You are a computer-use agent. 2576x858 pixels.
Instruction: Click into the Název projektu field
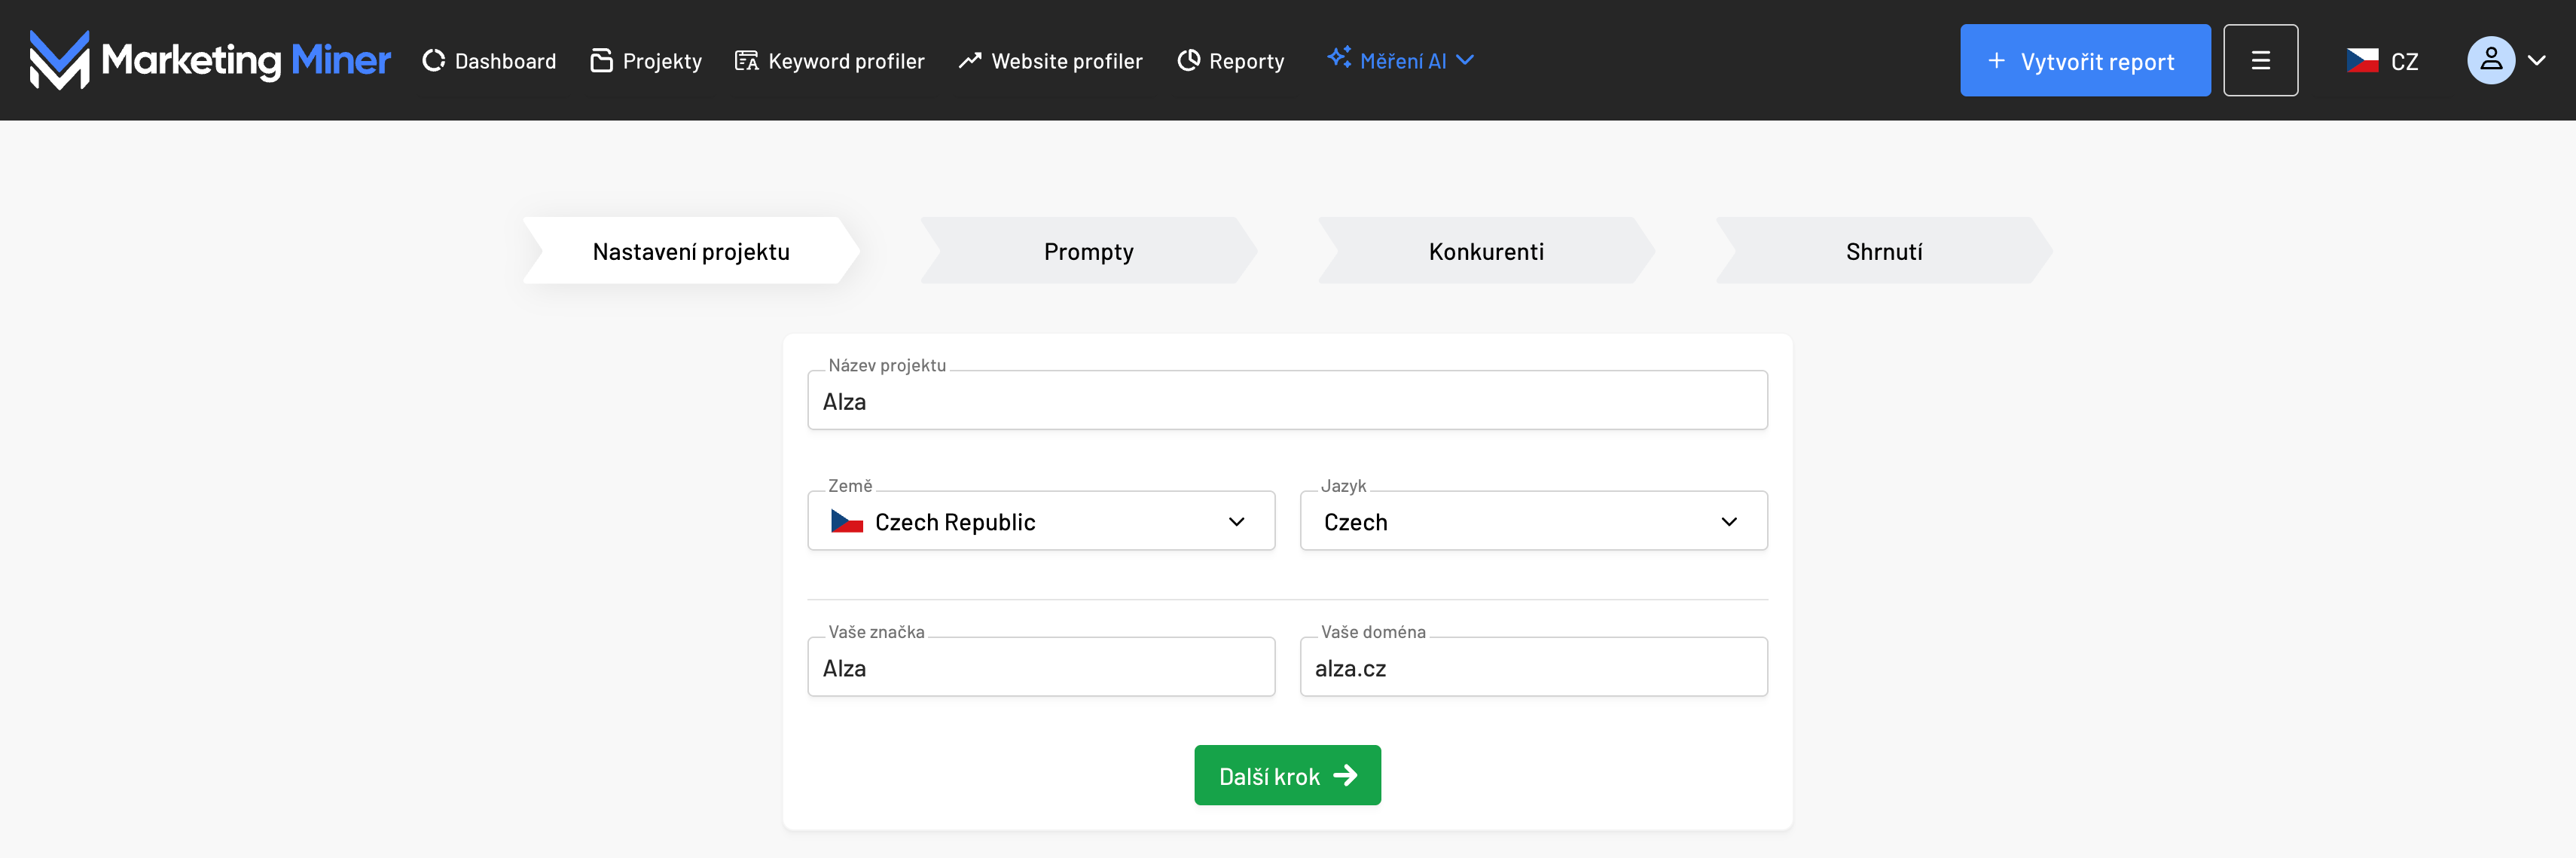[x=1287, y=401]
